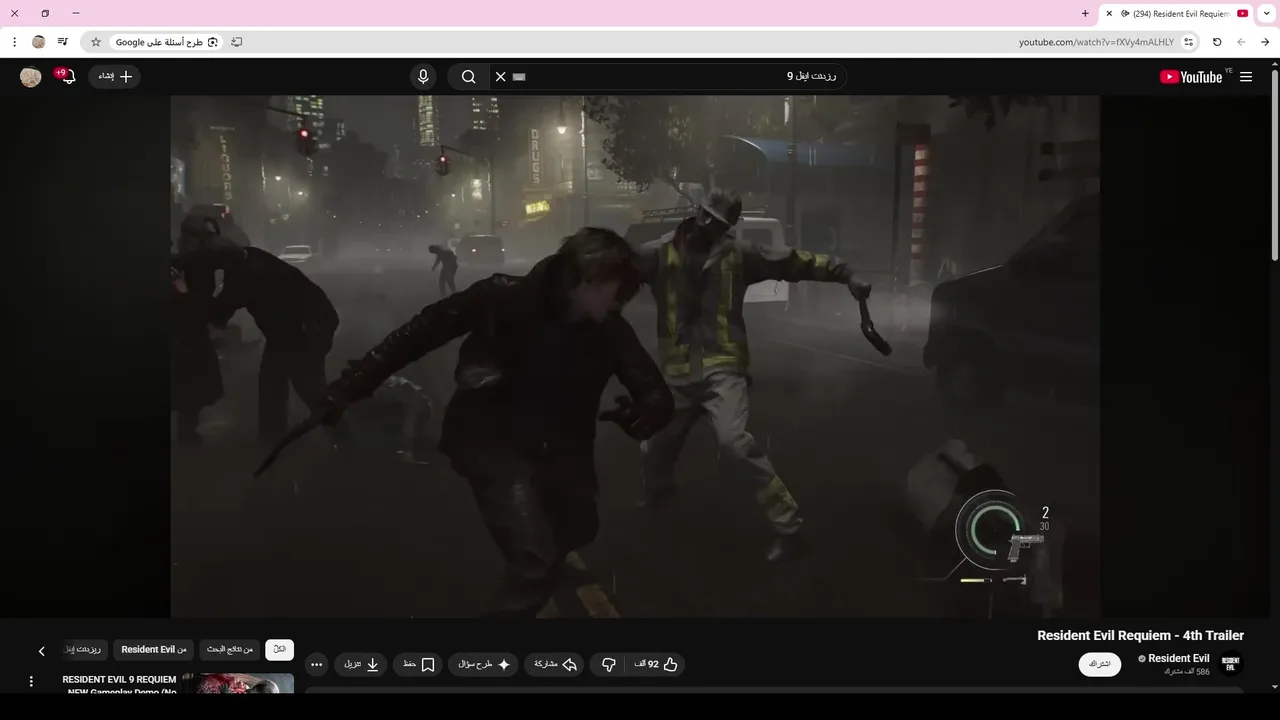This screenshot has height=720, width=1280.
Task: Open a new browser tab
Action: coord(1085,13)
